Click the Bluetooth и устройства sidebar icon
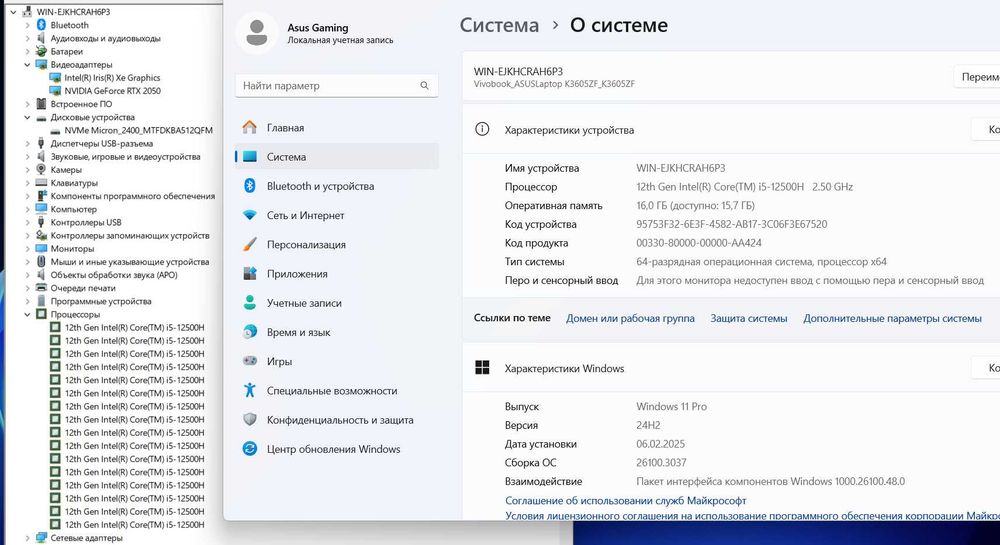The image size is (1000, 545). coord(250,186)
